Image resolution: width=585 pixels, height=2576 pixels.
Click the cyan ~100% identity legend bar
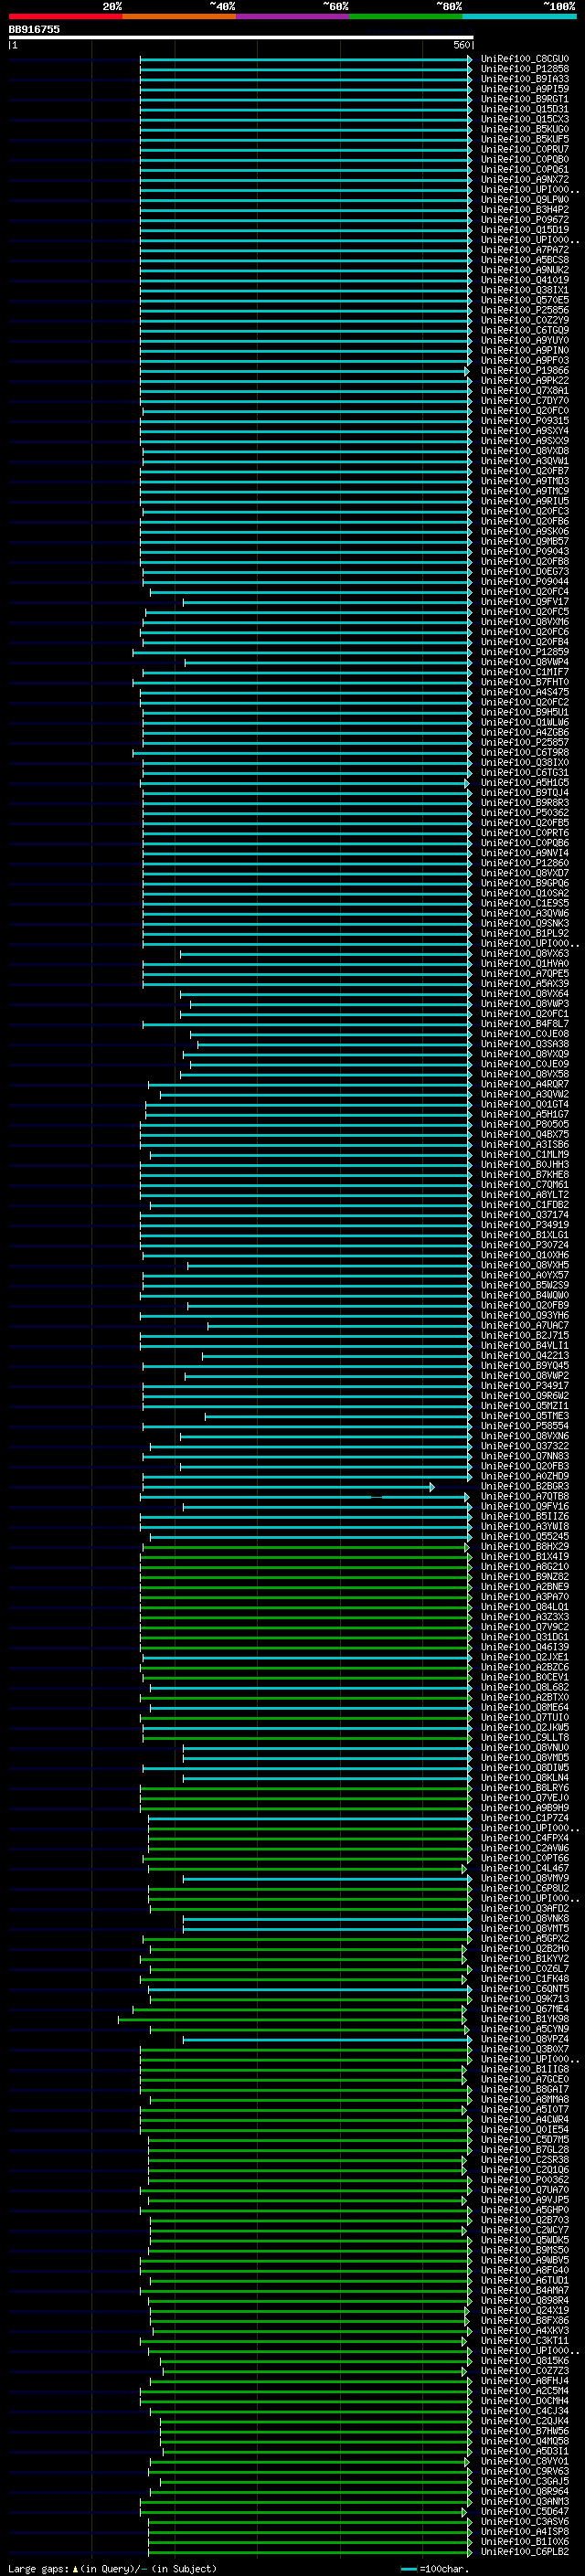point(520,16)
